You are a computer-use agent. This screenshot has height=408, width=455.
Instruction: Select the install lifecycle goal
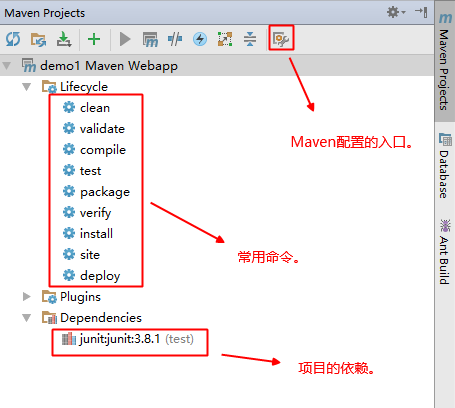click(x=88, y=233)
